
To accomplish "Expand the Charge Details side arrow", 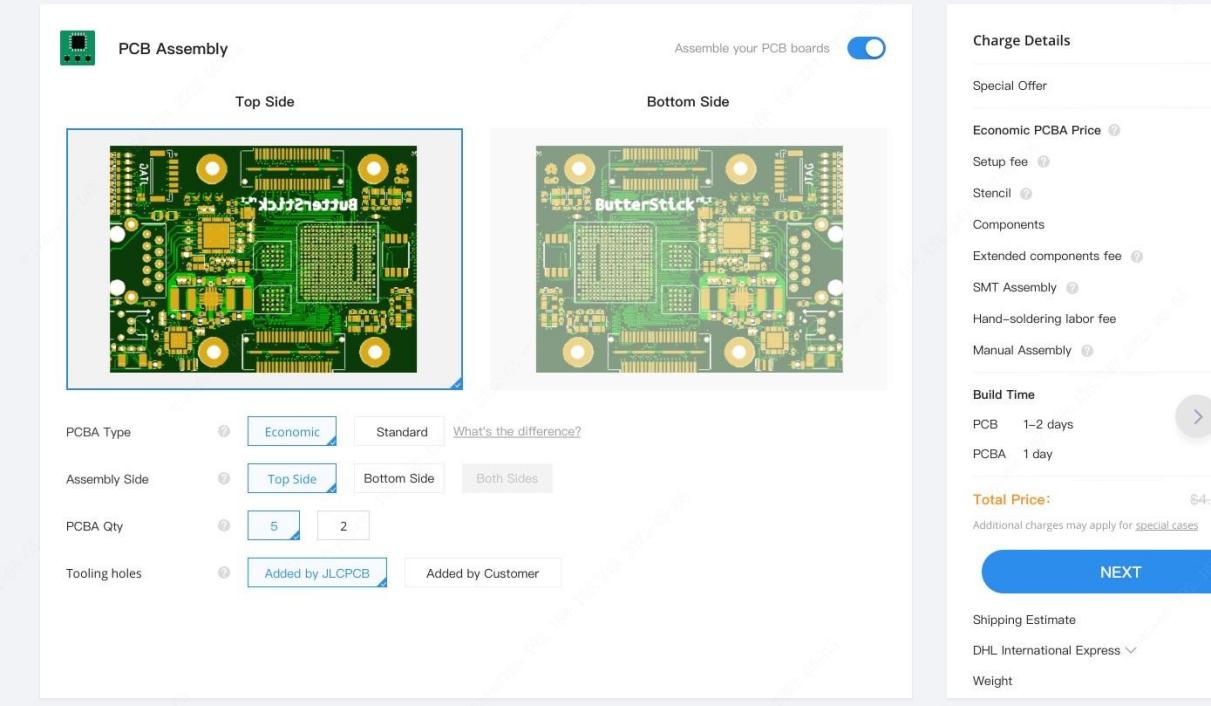I will coord(1197,415).
